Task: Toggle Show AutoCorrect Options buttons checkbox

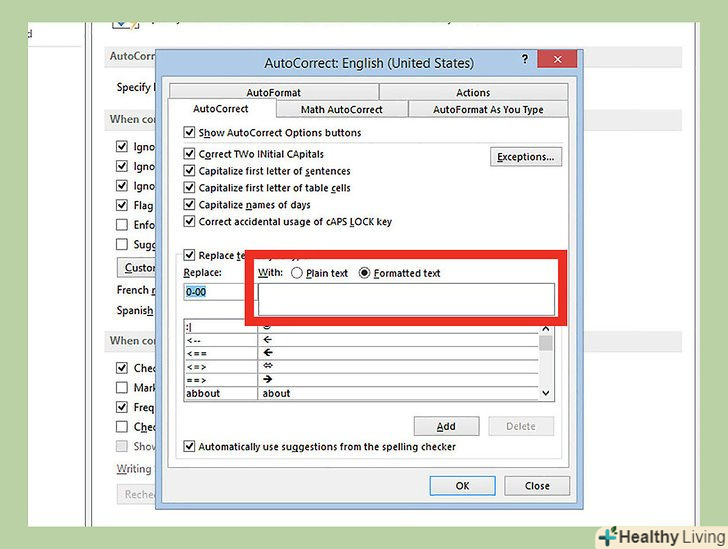Action: [x=189, y=132]
